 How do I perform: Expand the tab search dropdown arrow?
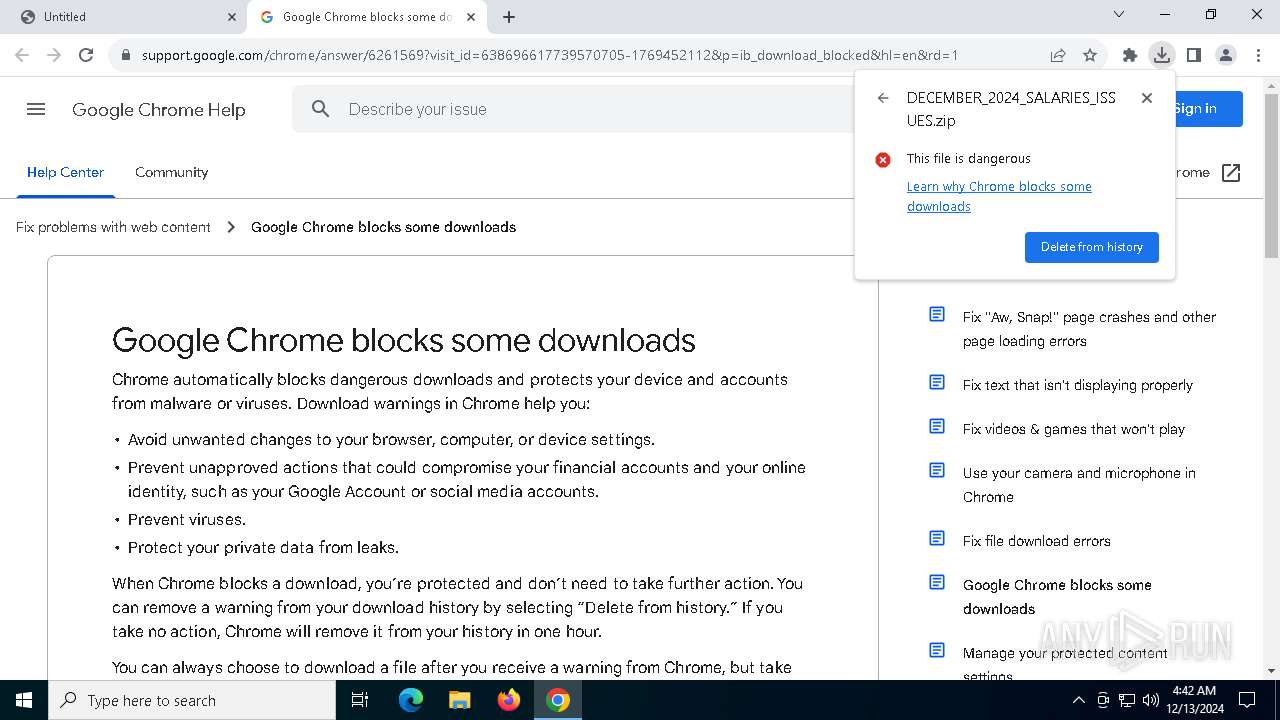tap(1119, 14)
